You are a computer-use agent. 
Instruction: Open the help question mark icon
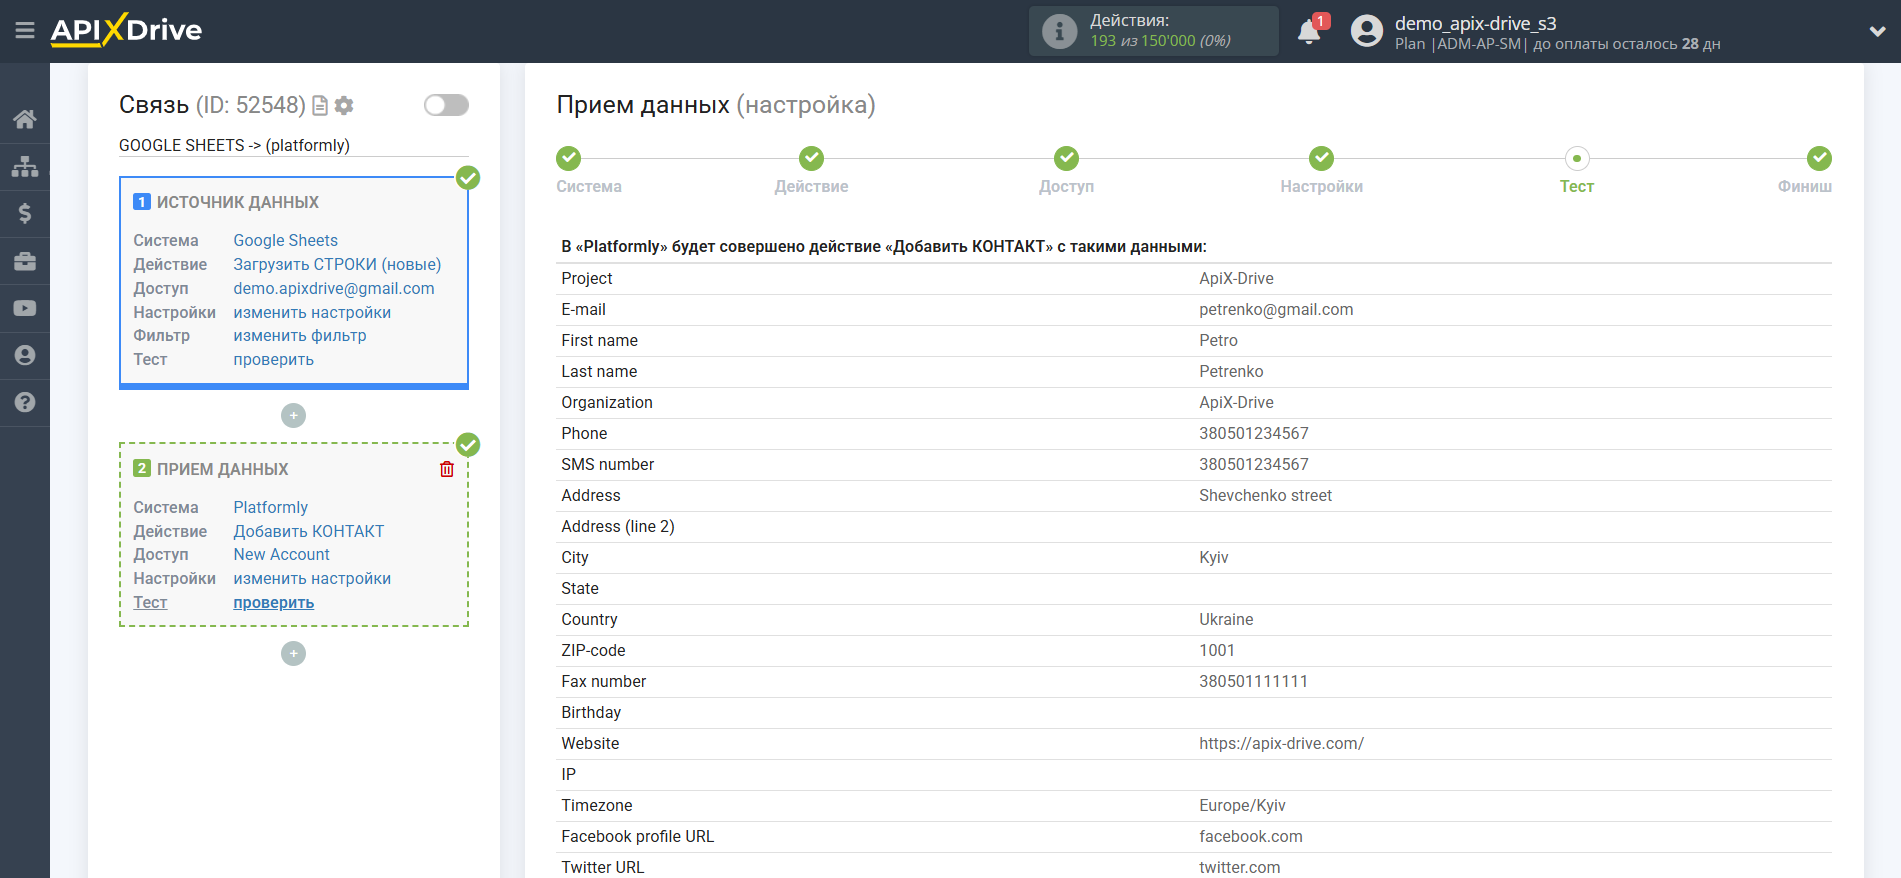click(25, 402)
